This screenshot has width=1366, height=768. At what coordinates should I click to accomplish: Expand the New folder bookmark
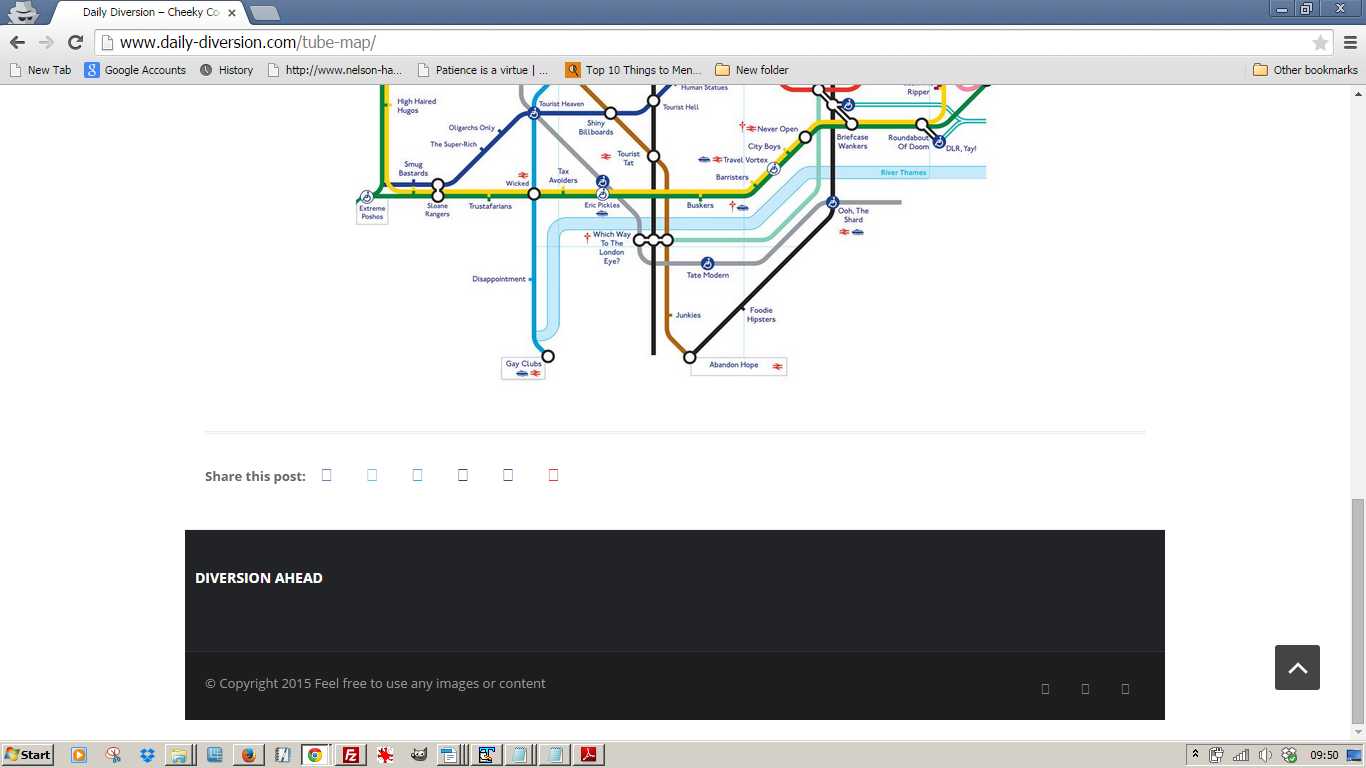pos(752,70)
